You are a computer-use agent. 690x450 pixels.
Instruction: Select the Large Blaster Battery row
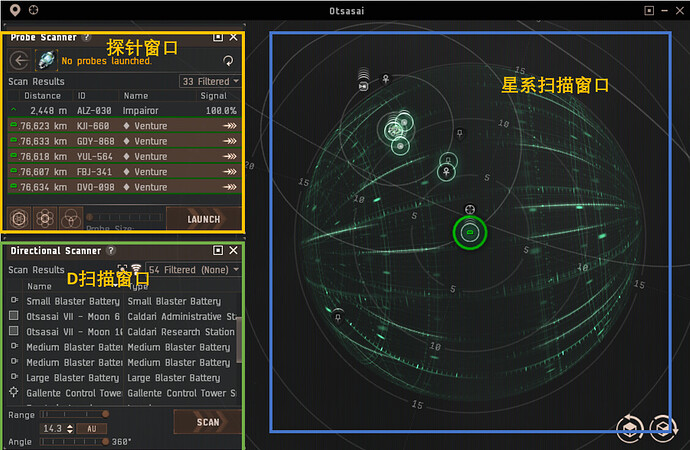[122, 378]
